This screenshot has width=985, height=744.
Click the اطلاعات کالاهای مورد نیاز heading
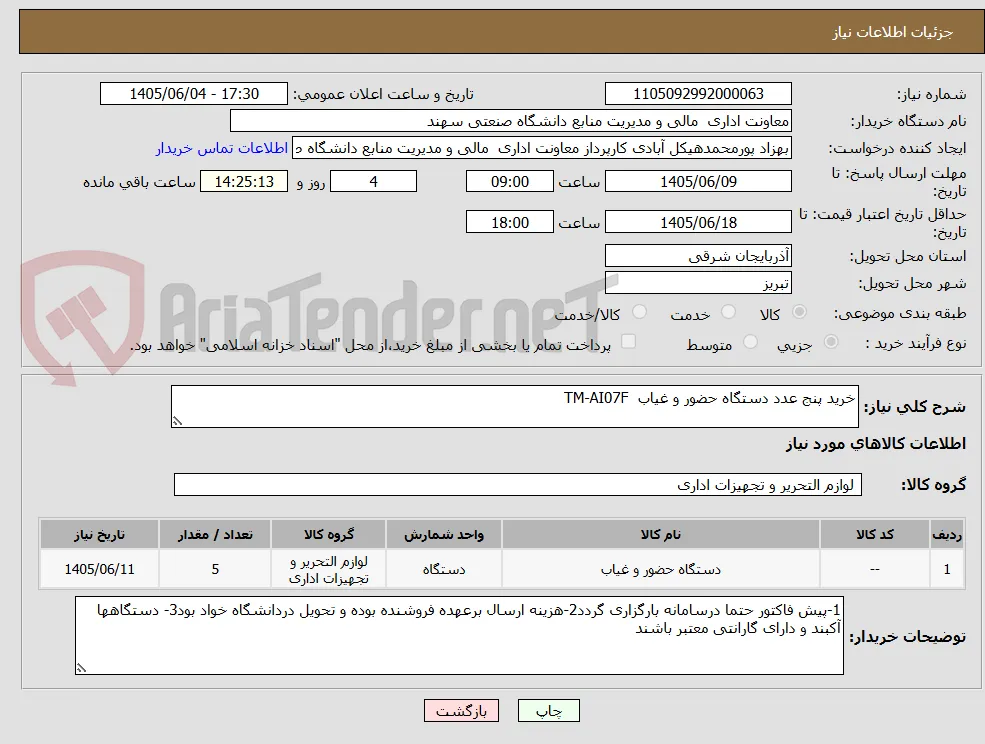[x=876, y=444]
